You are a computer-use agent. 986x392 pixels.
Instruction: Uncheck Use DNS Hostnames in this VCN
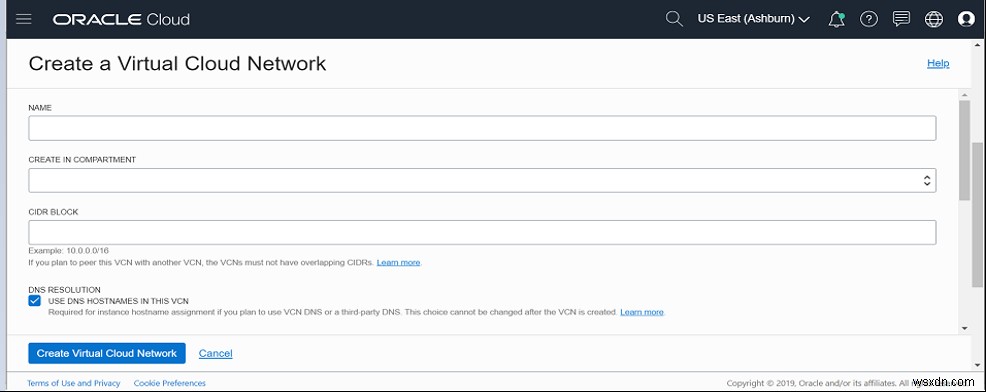35,301
